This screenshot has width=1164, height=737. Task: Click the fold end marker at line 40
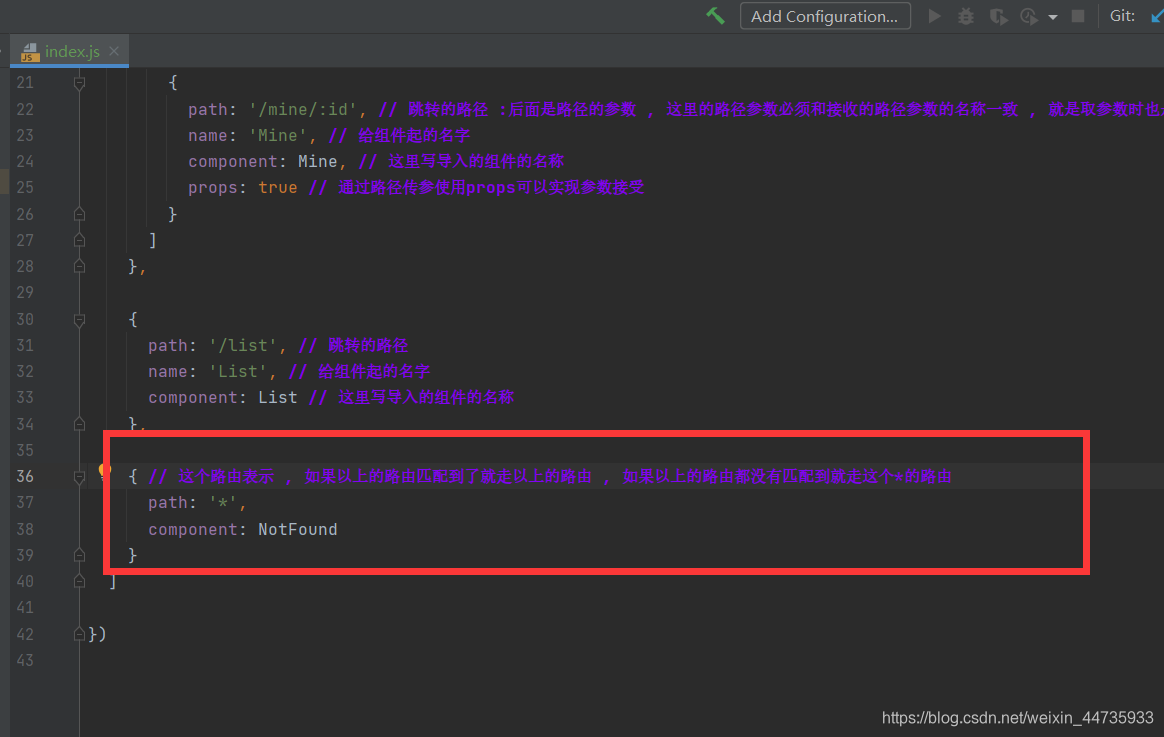(x=79, y=581)
